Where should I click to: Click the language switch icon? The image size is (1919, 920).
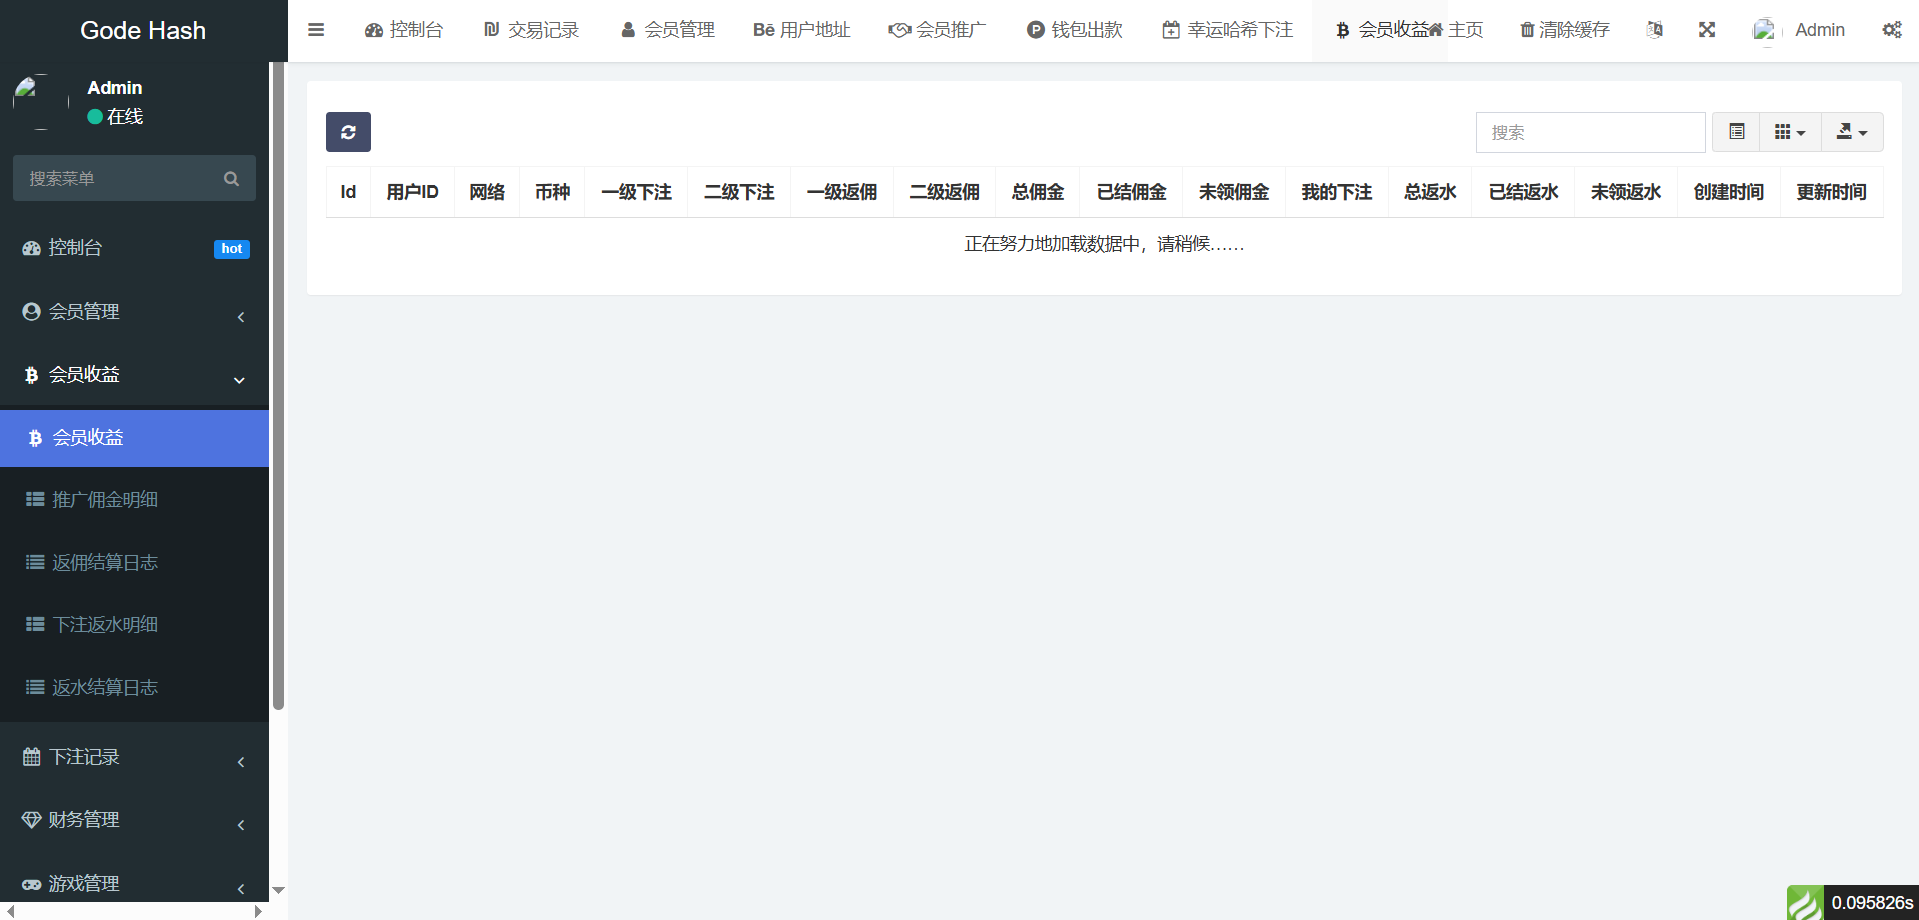tap(1655, 30)
